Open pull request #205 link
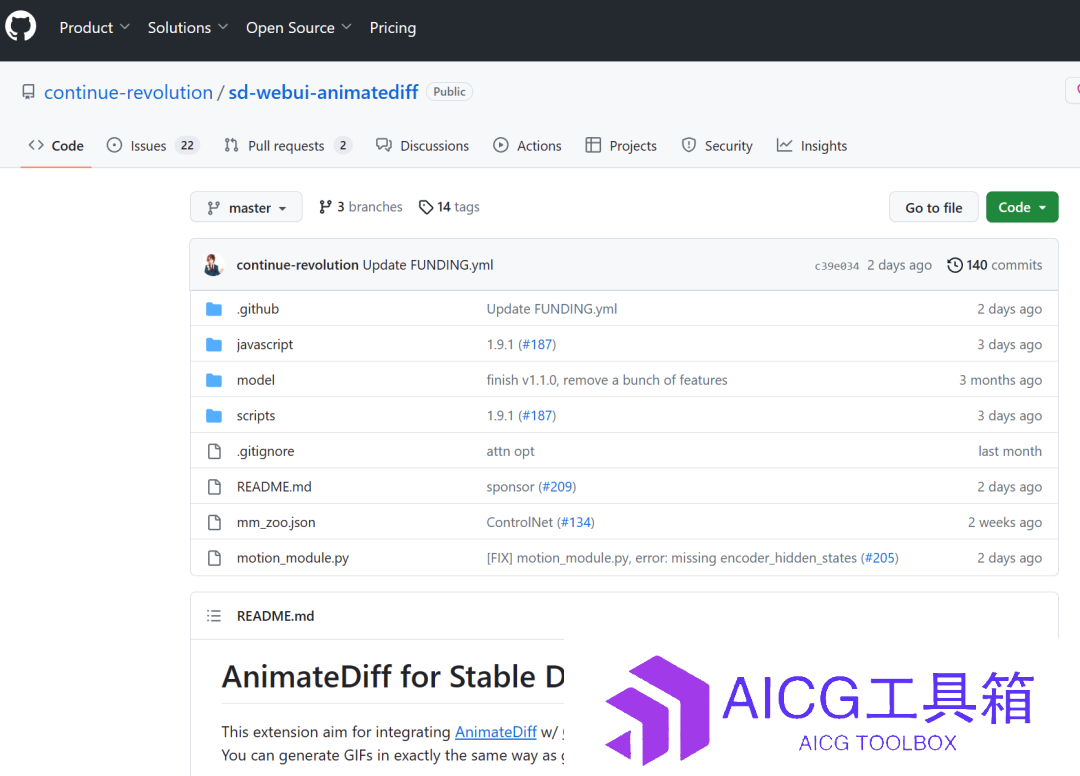The width and height of the screenshot is (1080, 776). click(880, 558)
